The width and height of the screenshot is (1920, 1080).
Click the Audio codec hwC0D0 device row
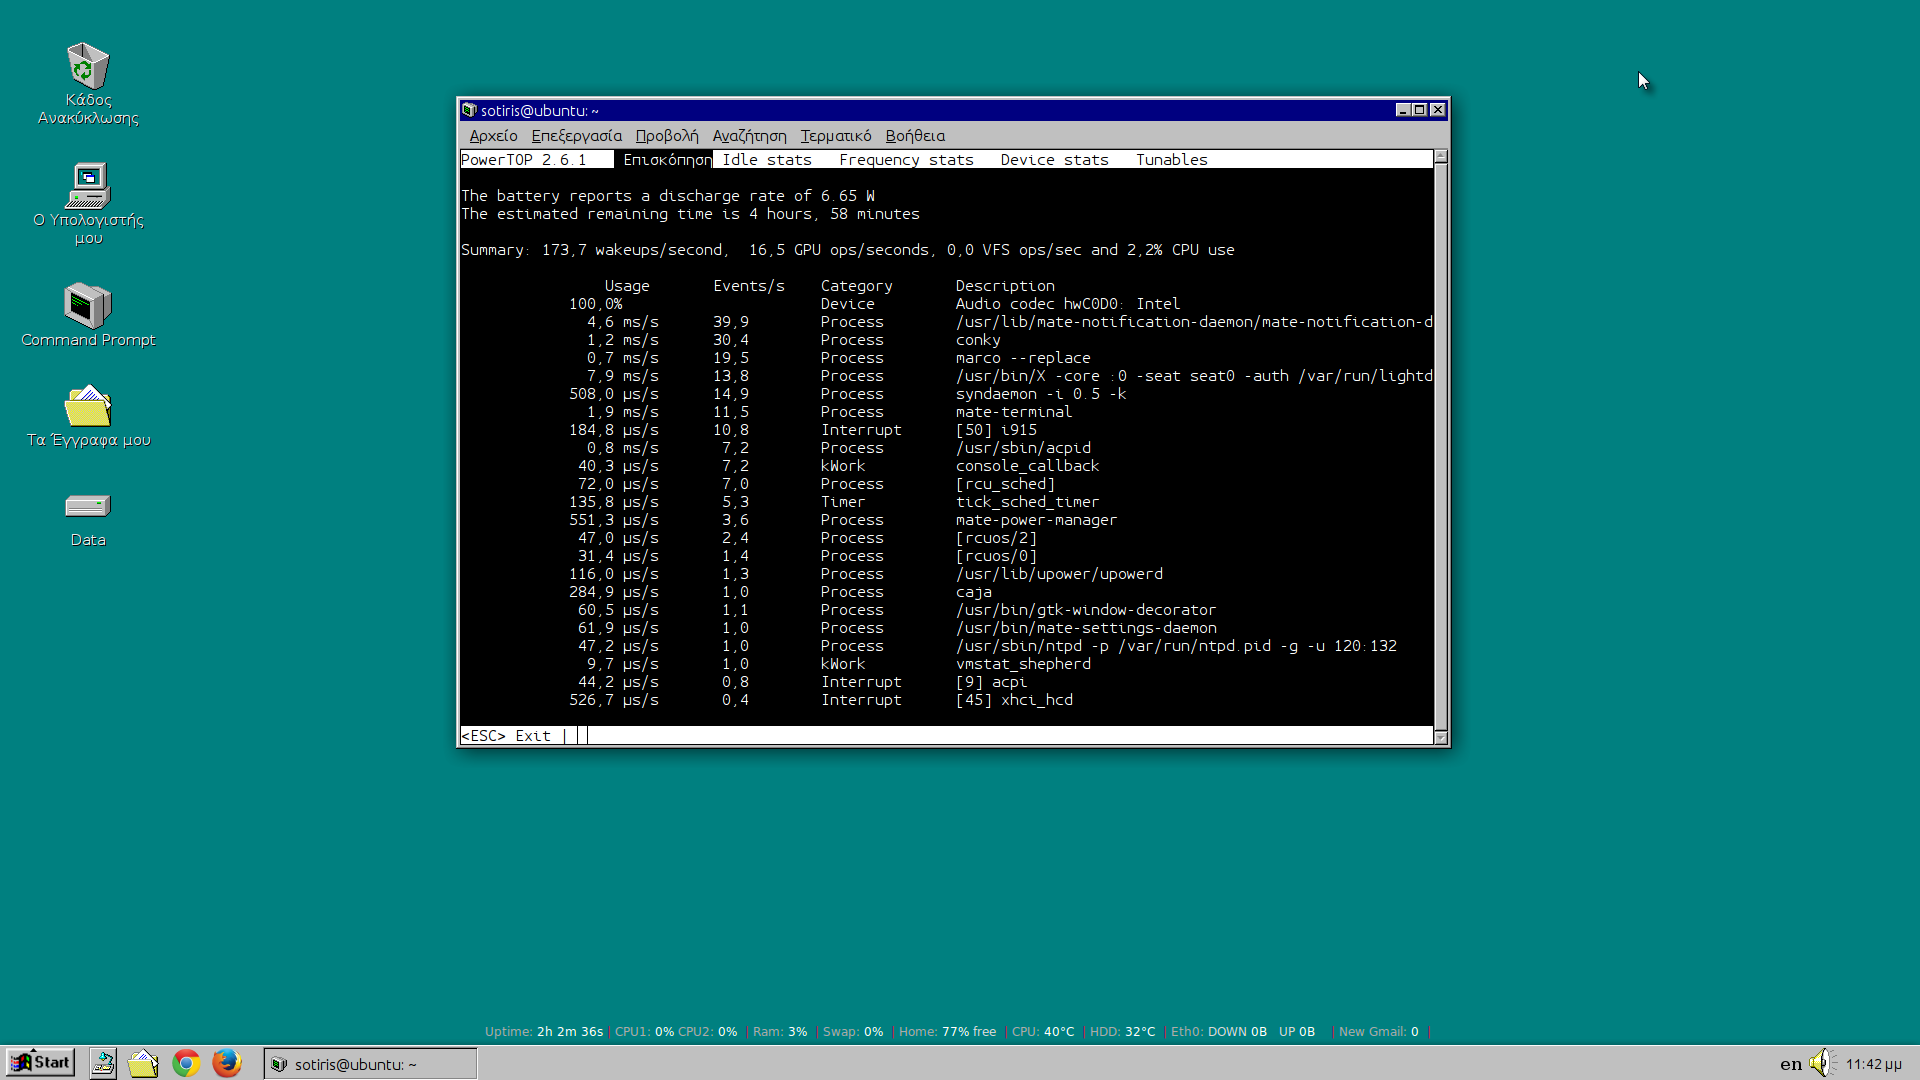pos(946,304)
